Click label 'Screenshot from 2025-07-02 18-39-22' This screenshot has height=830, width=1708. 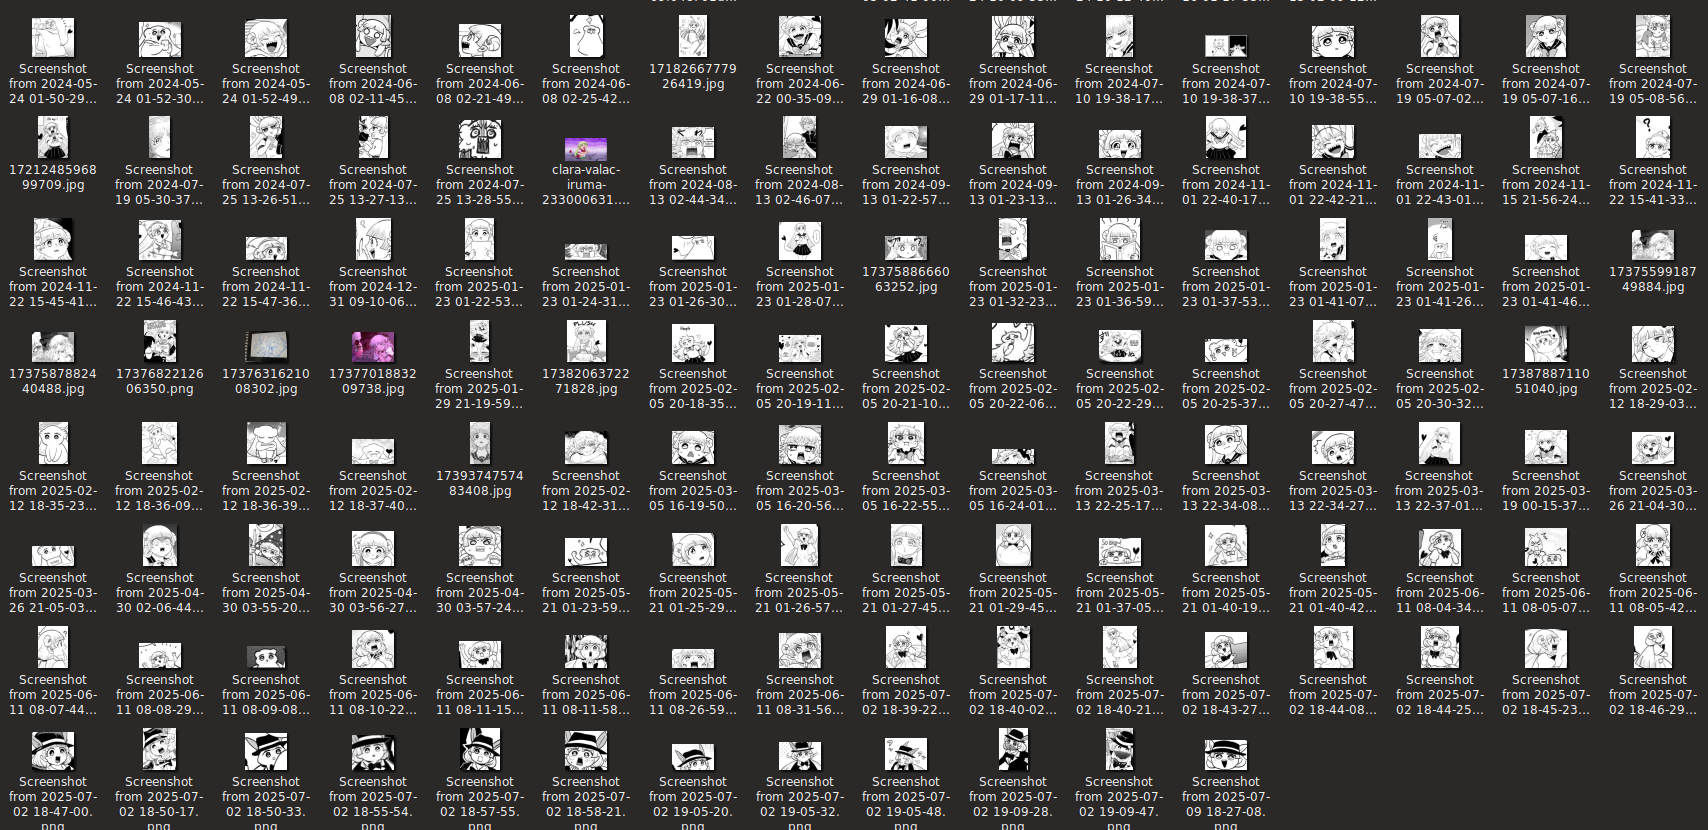click(x=906, y=695)
